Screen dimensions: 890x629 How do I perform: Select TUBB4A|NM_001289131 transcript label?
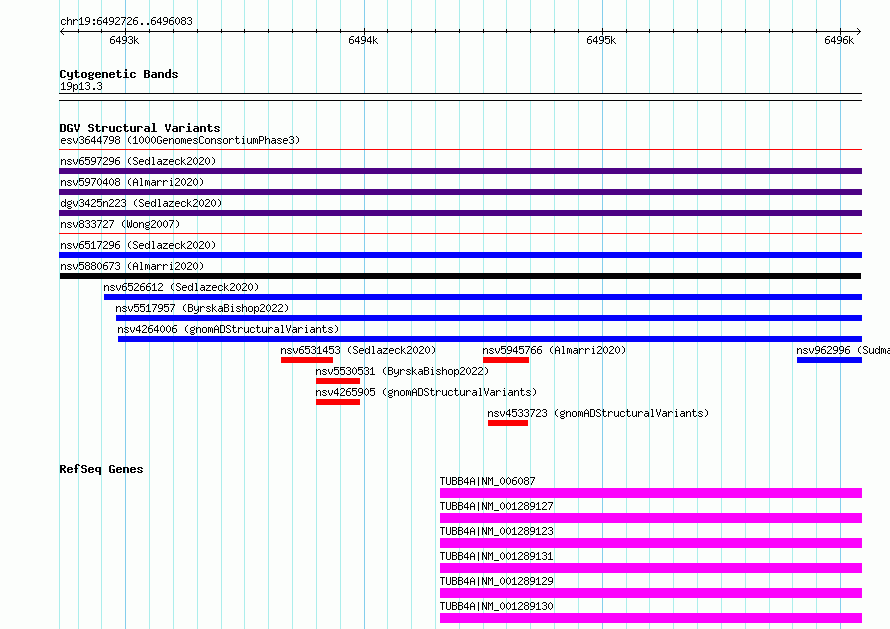(x=497, y=556)
